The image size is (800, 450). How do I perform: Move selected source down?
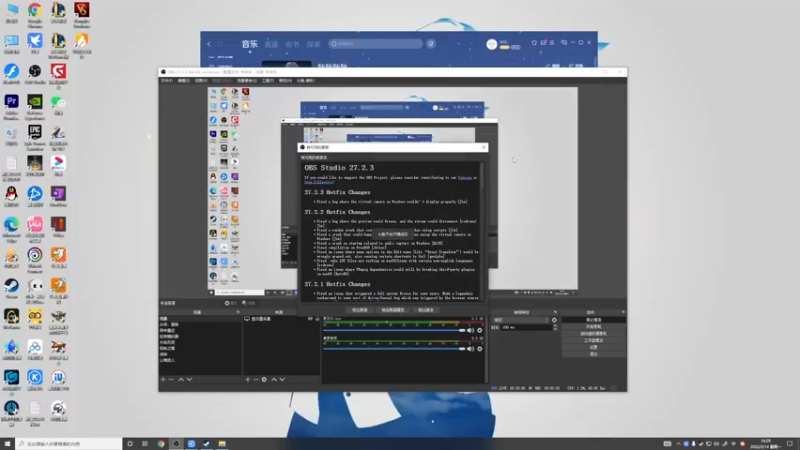tap(282, 380)
